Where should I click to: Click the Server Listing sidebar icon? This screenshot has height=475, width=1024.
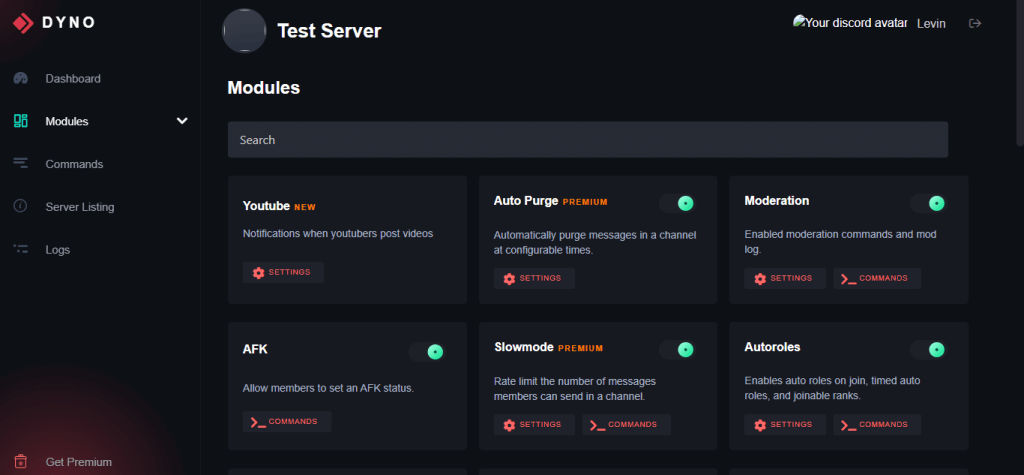pos(20,207)
